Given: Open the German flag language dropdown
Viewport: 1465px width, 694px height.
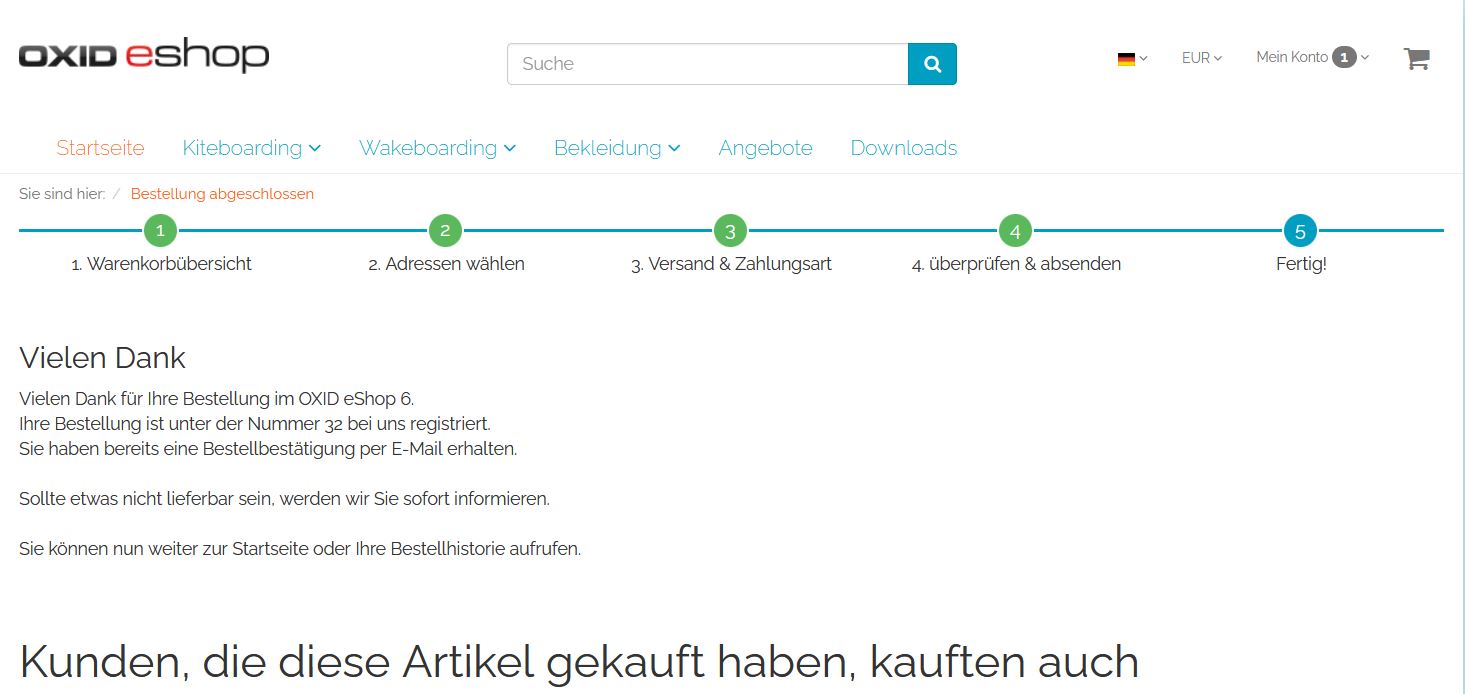Looking at the screenshot, I should (1132, 59).
